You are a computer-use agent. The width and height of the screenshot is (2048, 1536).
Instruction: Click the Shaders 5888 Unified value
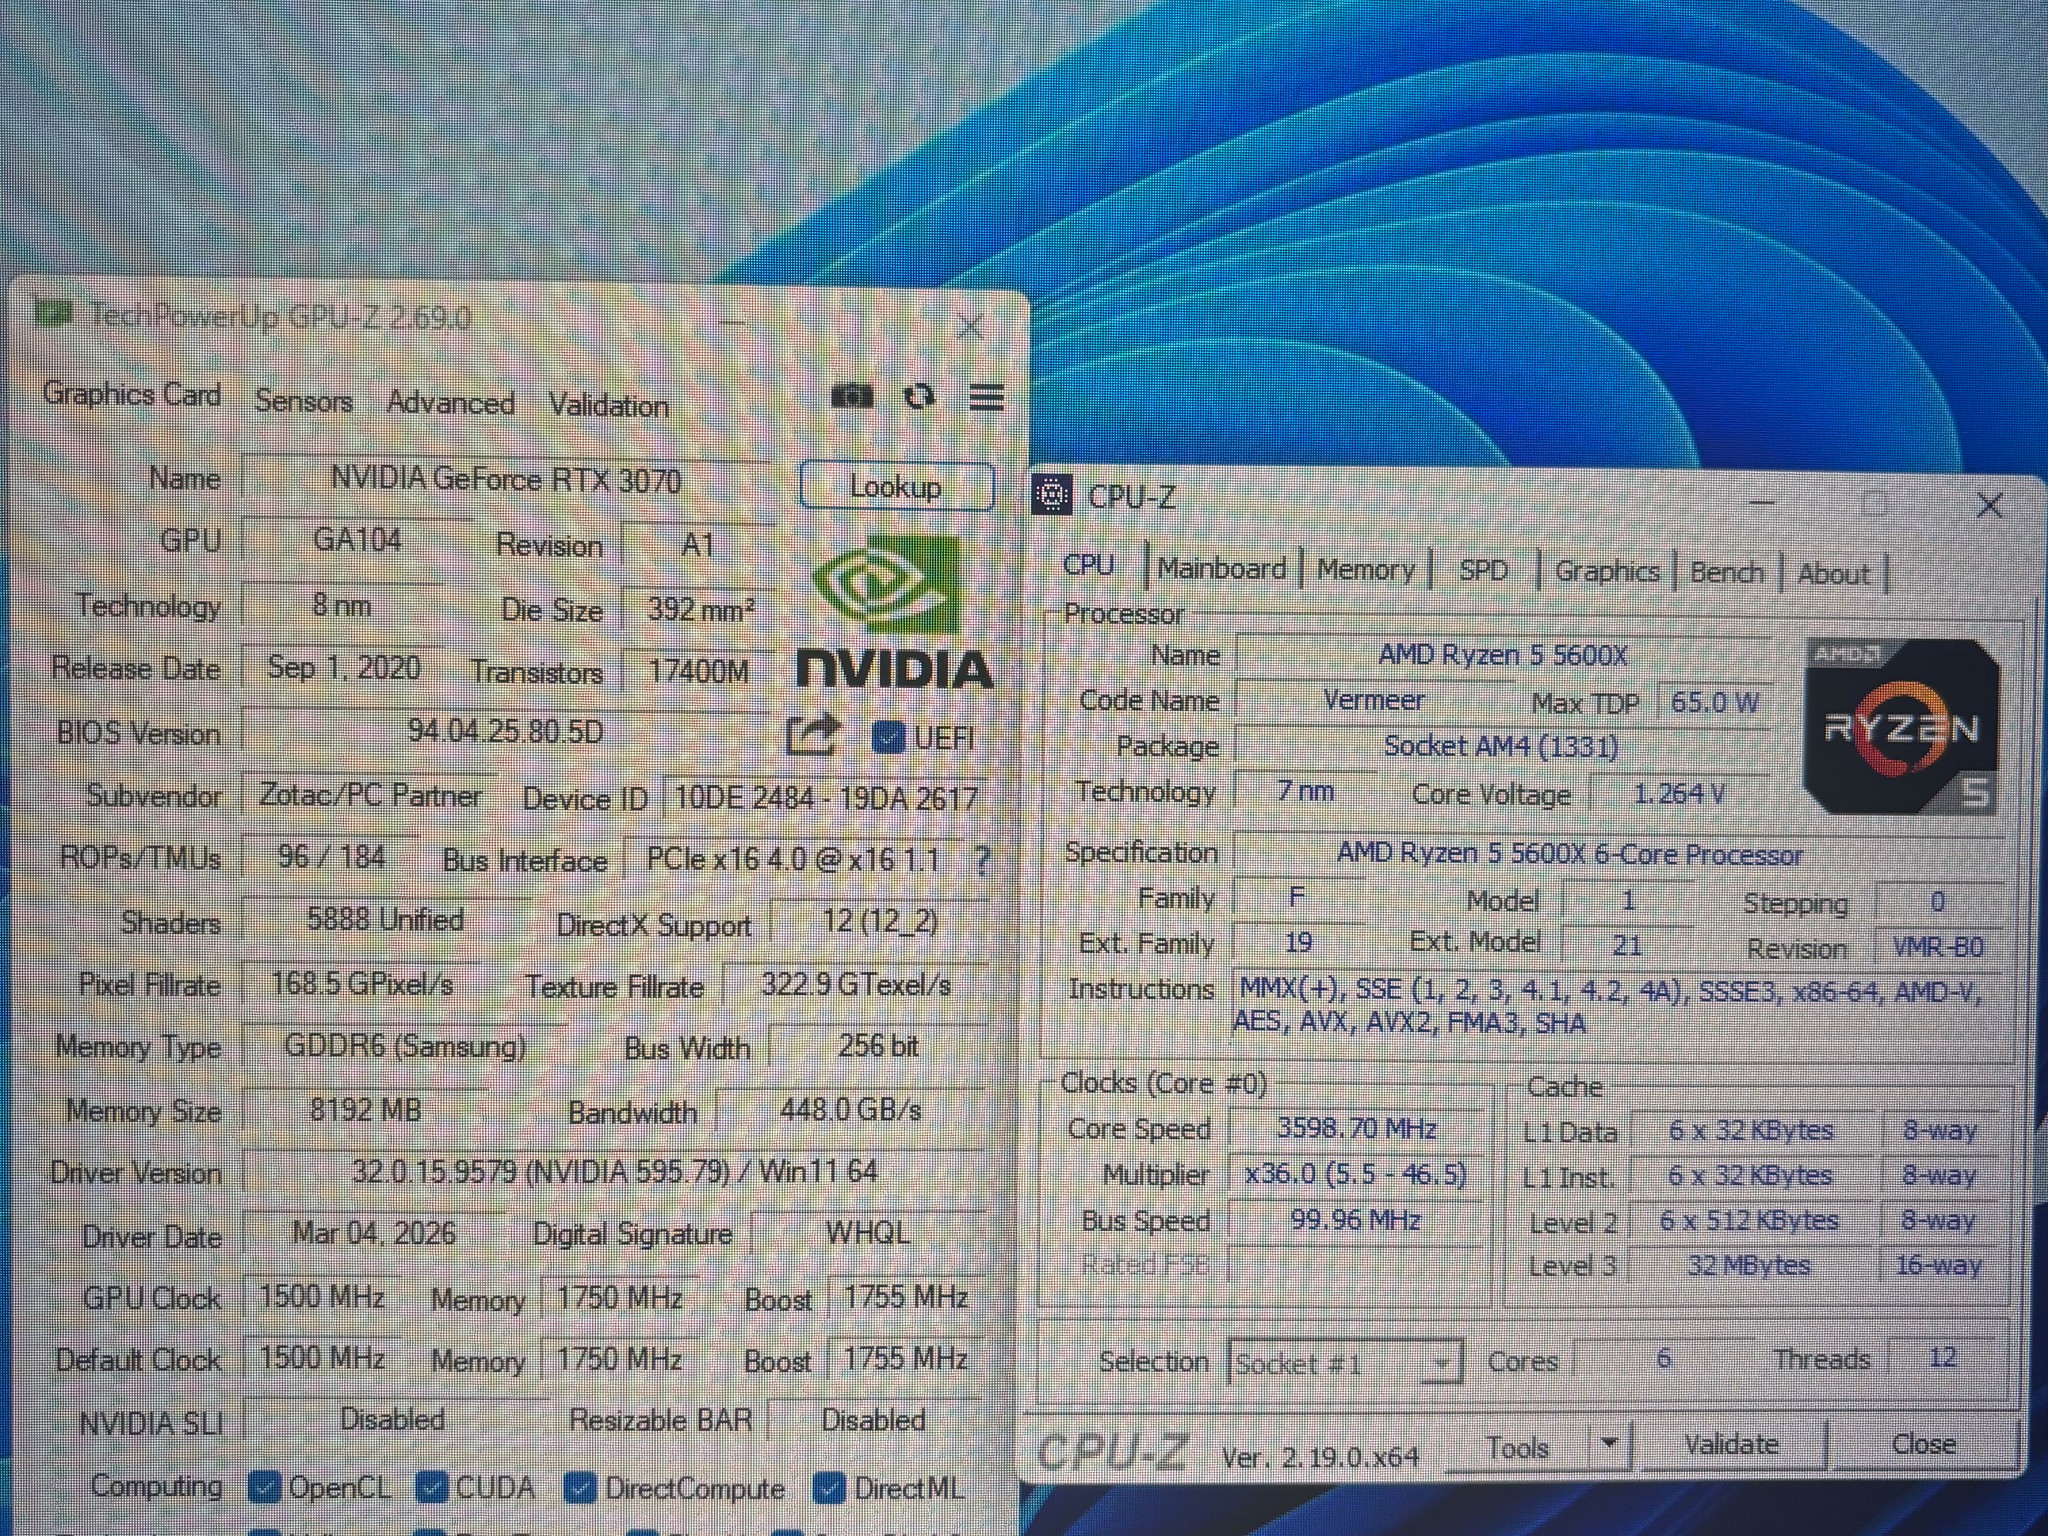tap(385, 920)
